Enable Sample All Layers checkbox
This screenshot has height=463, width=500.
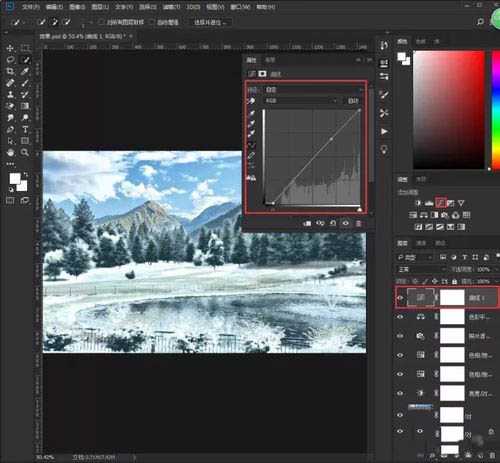click(x=102, y=22)
